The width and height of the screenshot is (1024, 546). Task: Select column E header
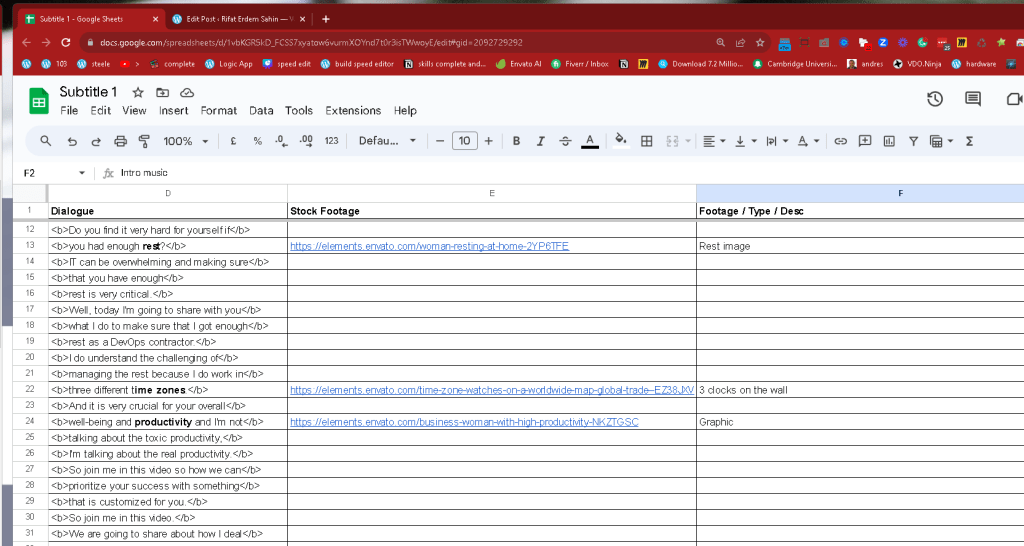492,193
